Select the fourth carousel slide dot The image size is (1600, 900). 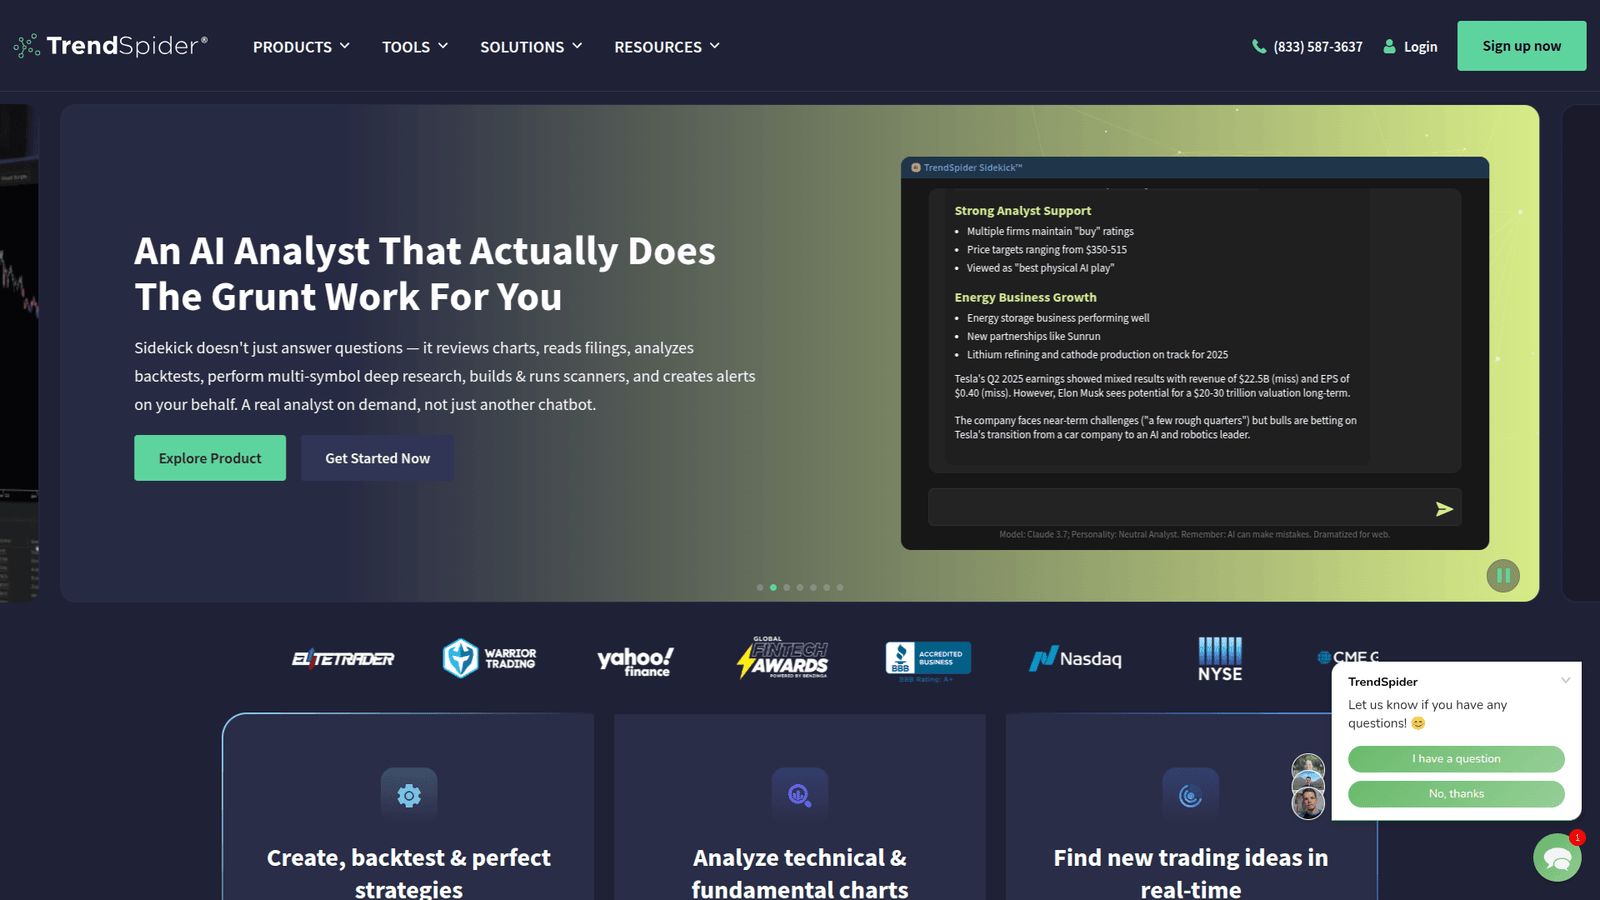pyautogui.click(x=800, y=588)
